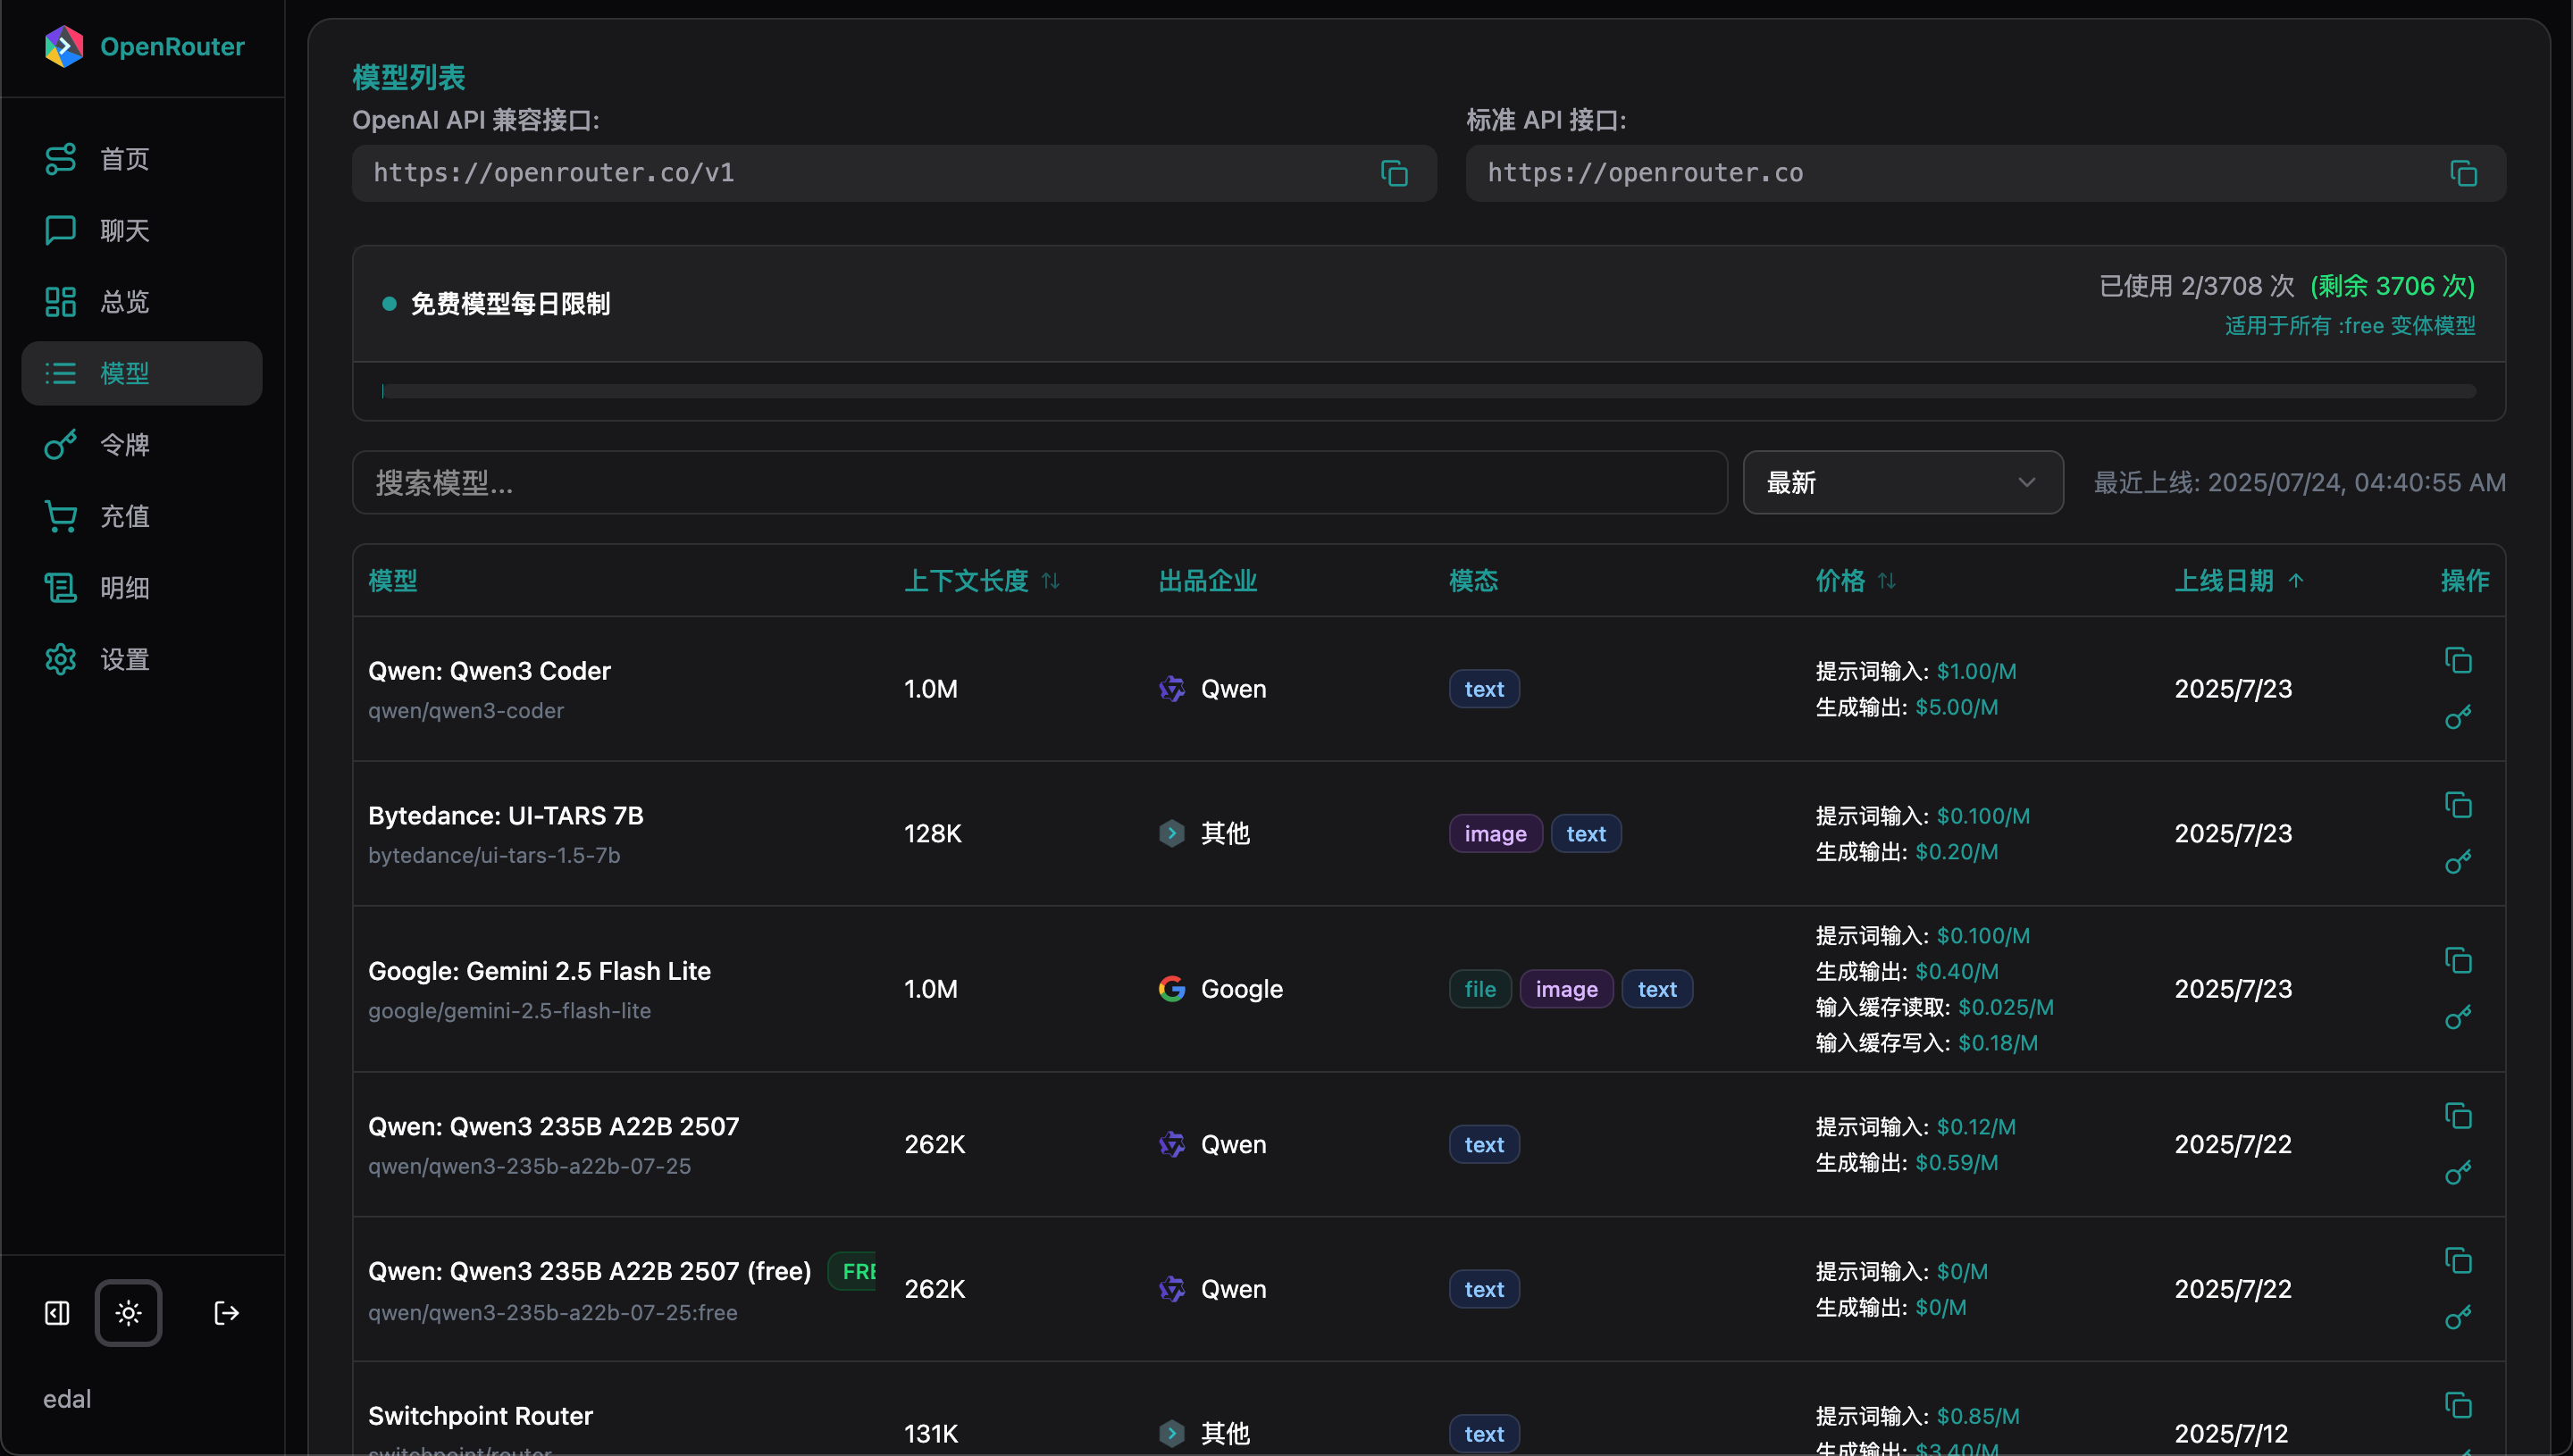
Task: Select the 模型 models menu item
Action: coord(142,373)
